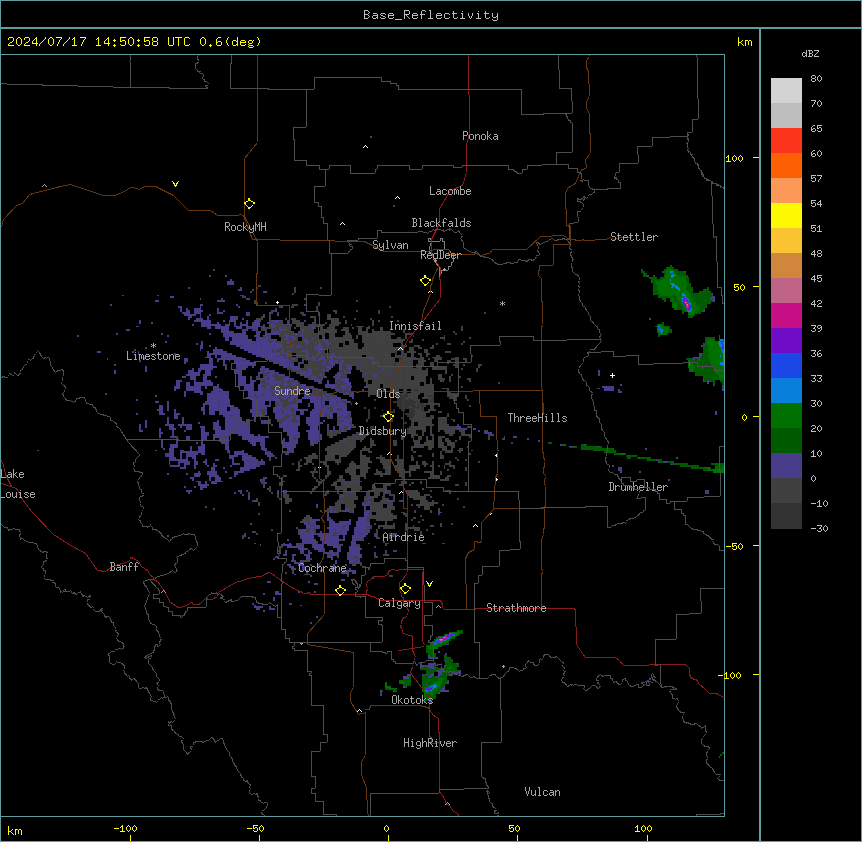The height and width of the screenshot is (842, 862).
Task: Pick the white 70–80 dBZ legend swatch
Action: pos(786,91)
